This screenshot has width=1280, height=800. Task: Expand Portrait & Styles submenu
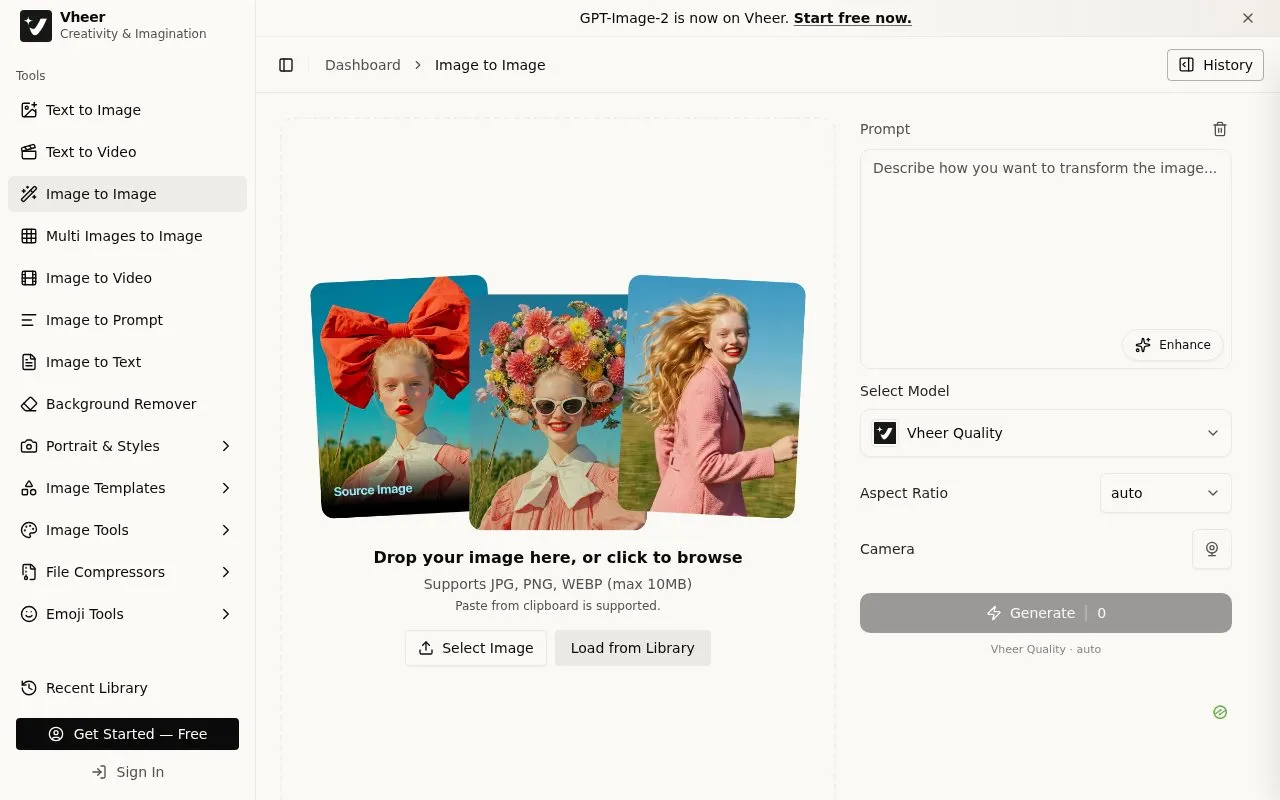(127, 446)
